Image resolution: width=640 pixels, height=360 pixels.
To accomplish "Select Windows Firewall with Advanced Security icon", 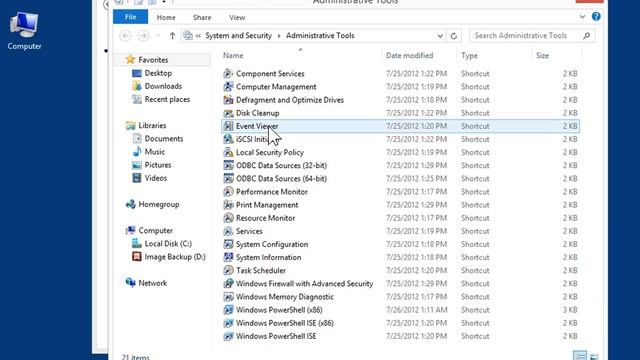I will (x=228, y=283).
